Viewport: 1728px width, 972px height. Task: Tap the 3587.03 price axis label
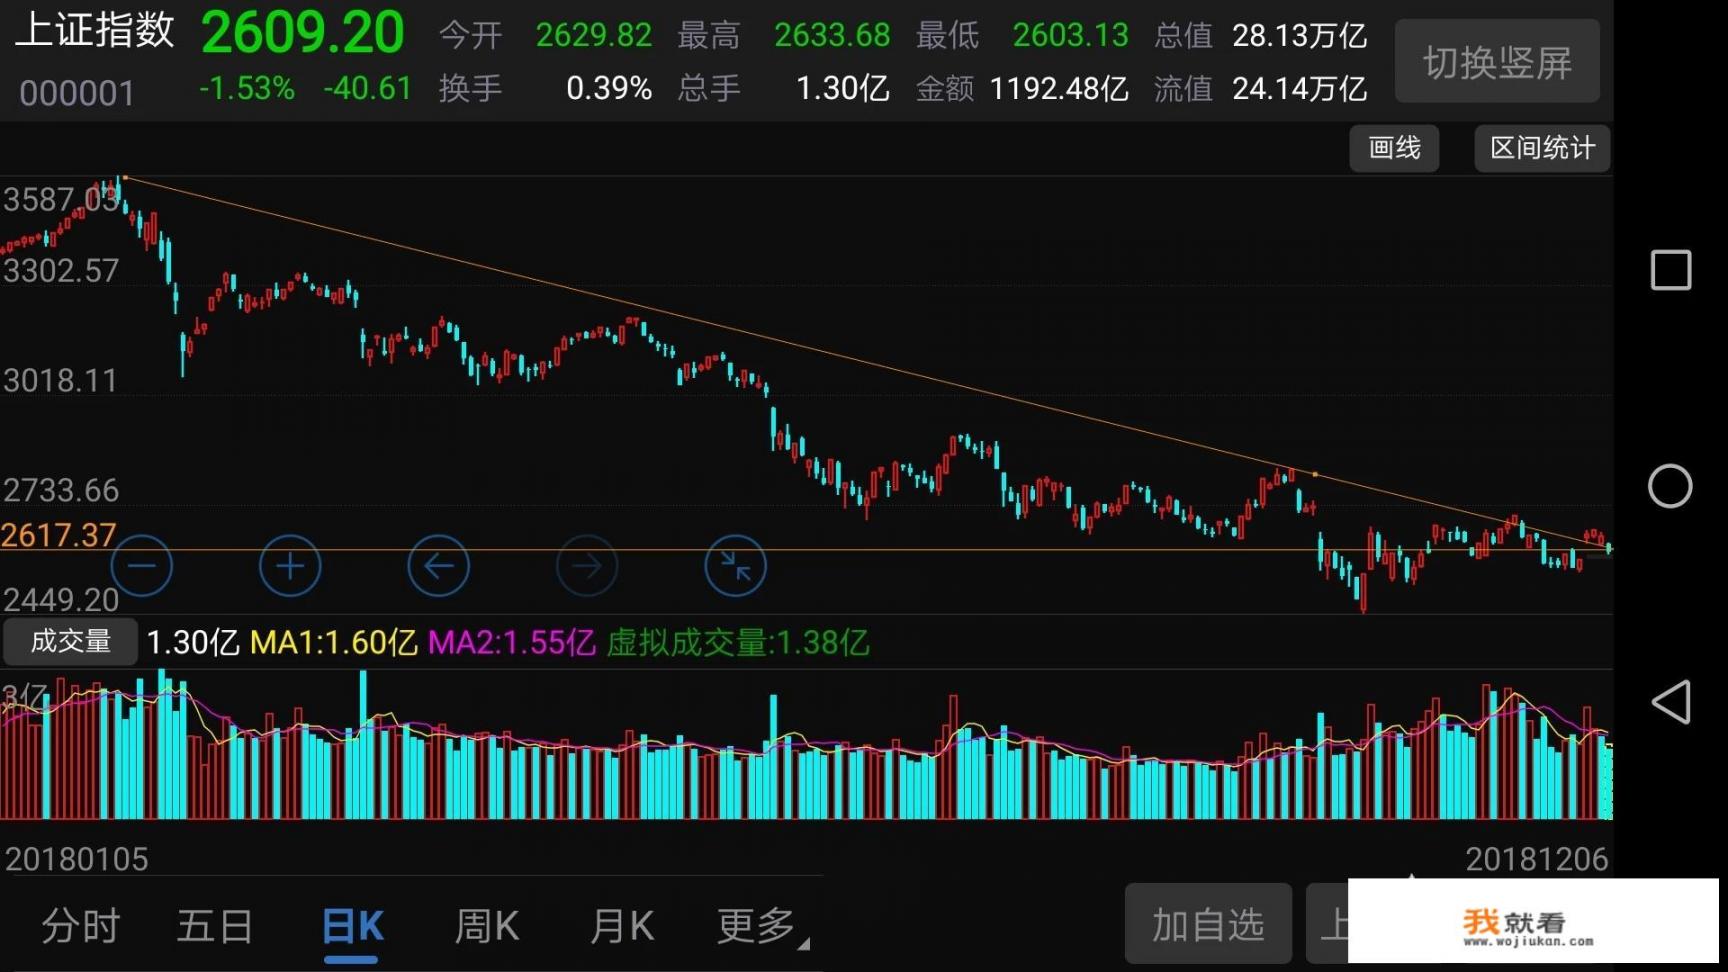point(61,200)
